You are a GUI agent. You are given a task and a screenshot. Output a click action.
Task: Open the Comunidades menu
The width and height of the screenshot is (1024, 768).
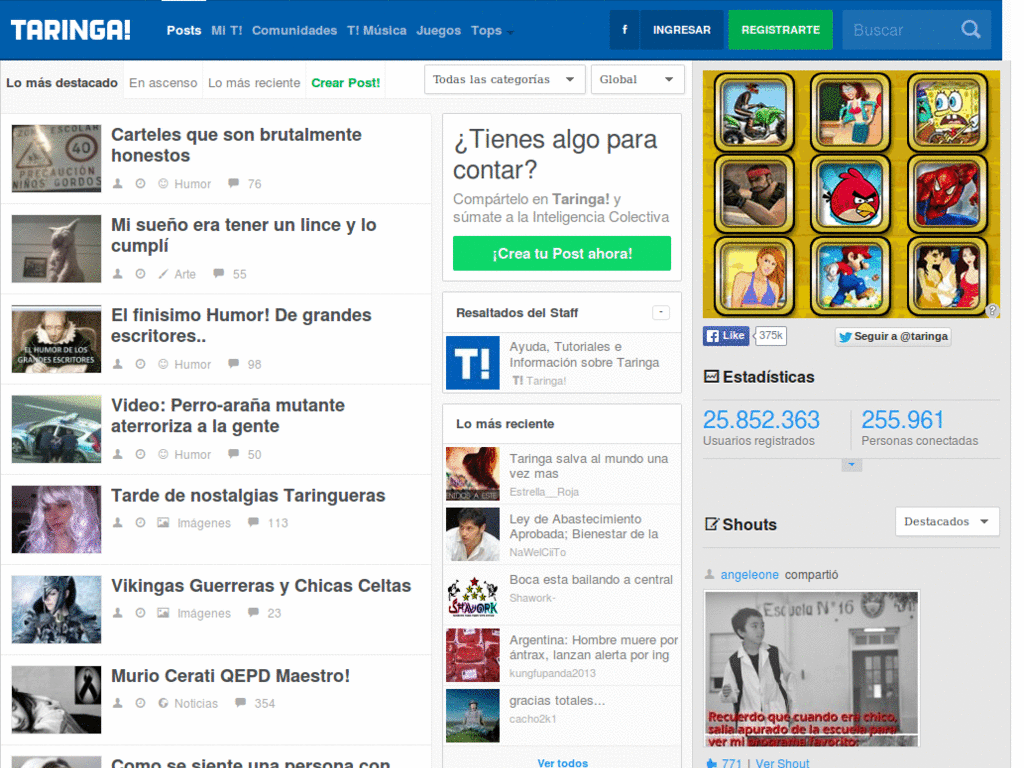[295, 30]
